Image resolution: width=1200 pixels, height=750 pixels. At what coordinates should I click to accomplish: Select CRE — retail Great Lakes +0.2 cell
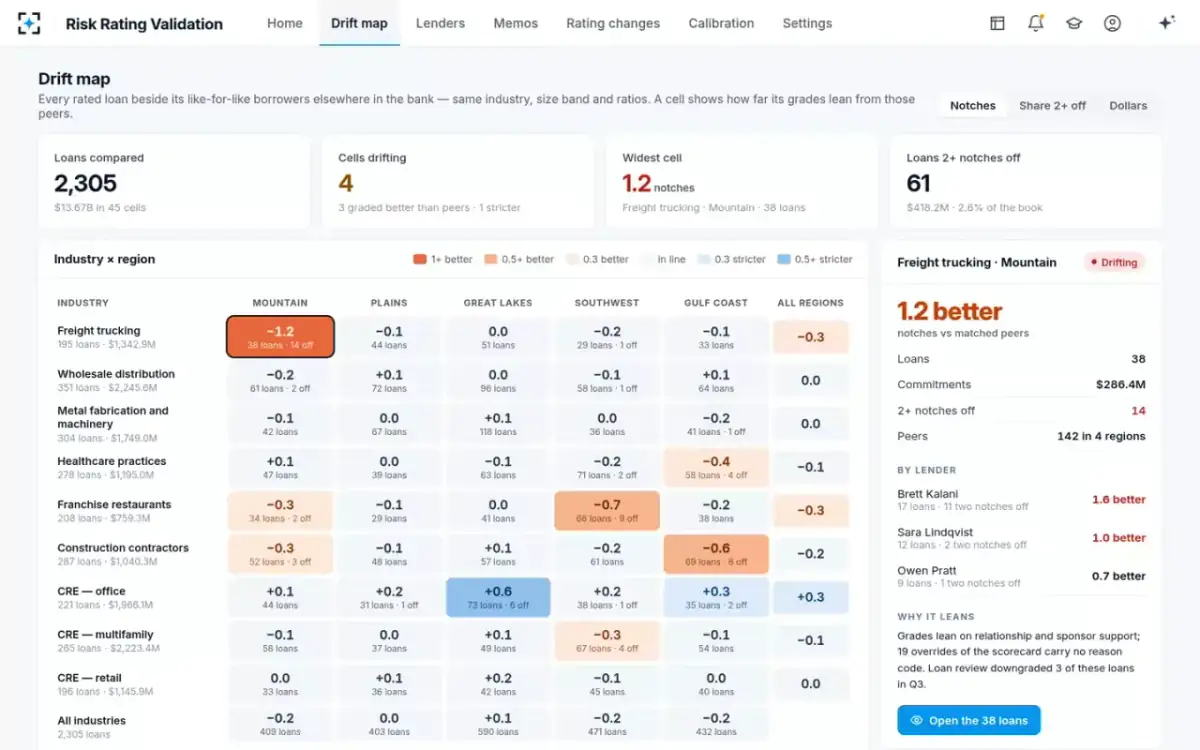click(x=498, y=684)
